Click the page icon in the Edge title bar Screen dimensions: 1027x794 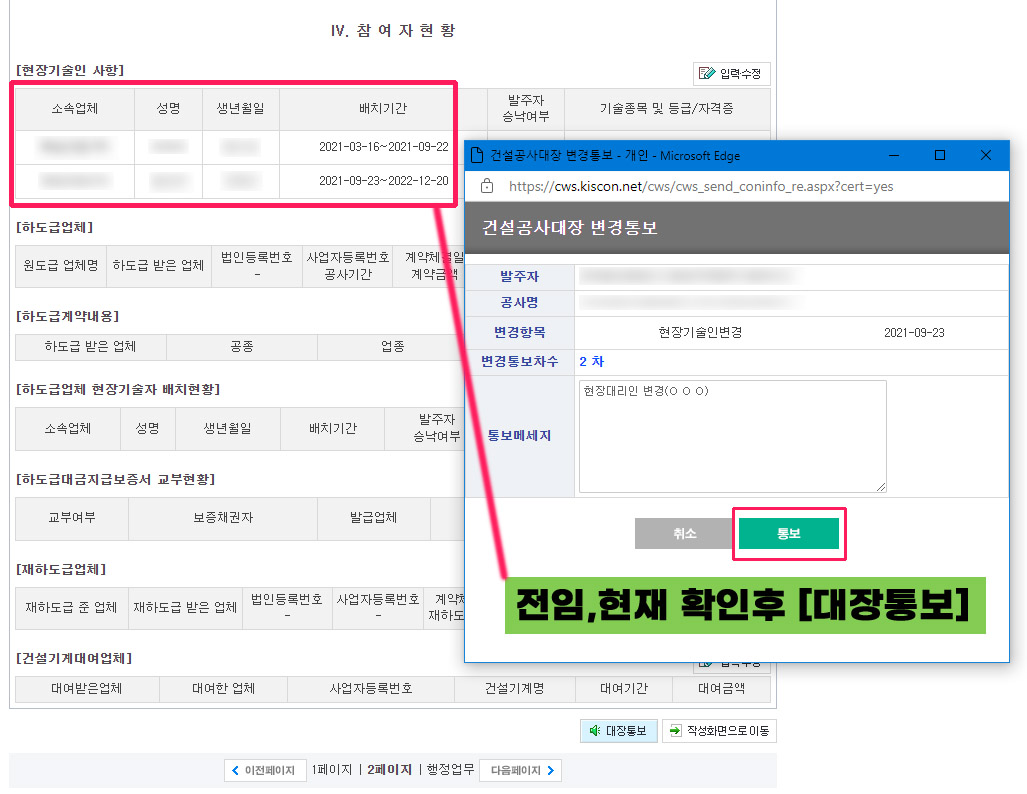pyautogui.click(x=477, y=155)
